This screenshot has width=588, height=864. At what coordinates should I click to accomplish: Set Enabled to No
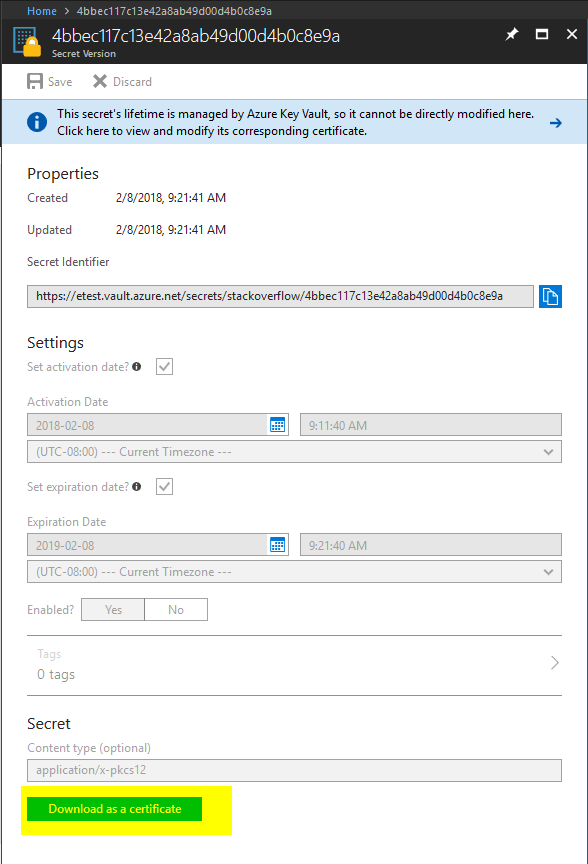175,609
